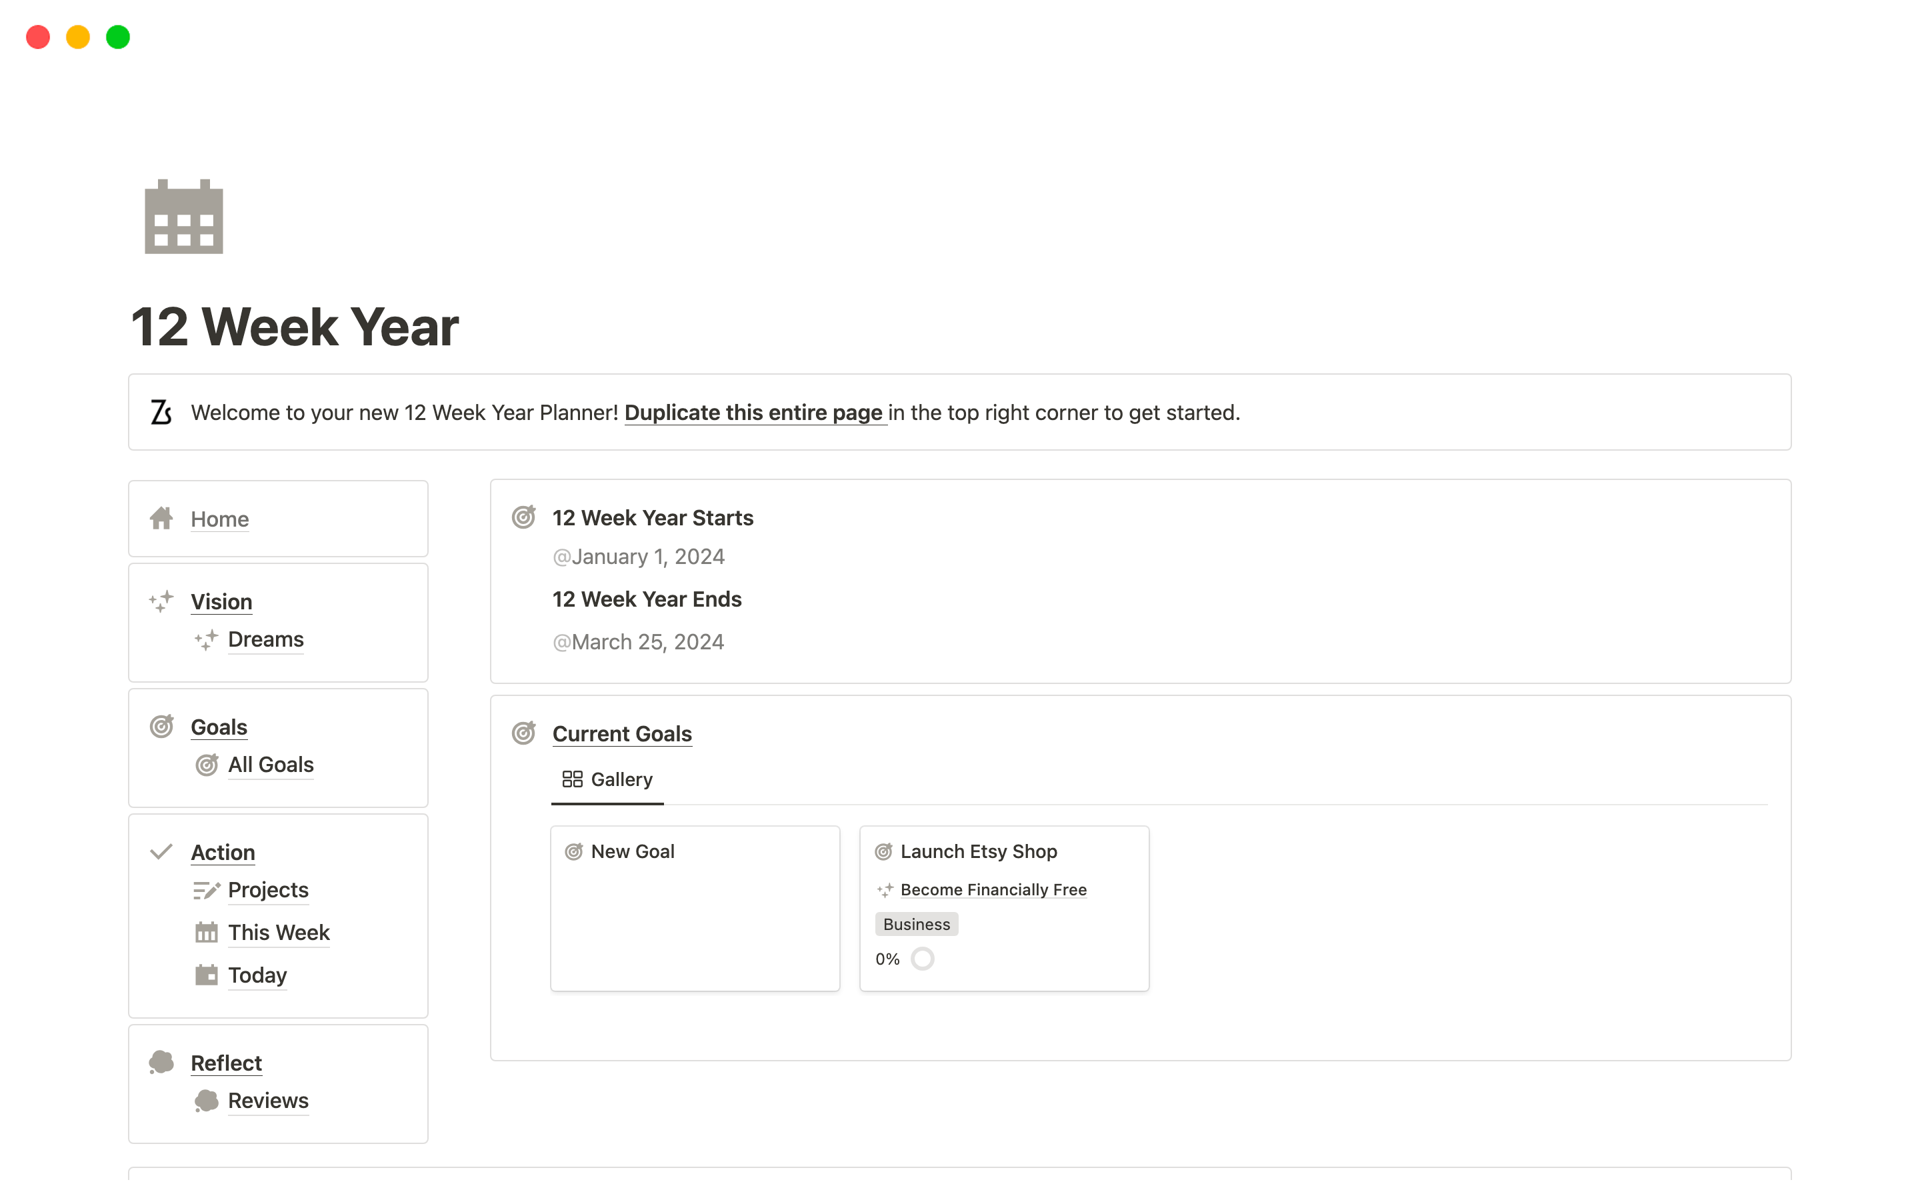This screenshot has width=1920, height=1200.
Task: Click the New Goal card
Action: pos(695,907)
